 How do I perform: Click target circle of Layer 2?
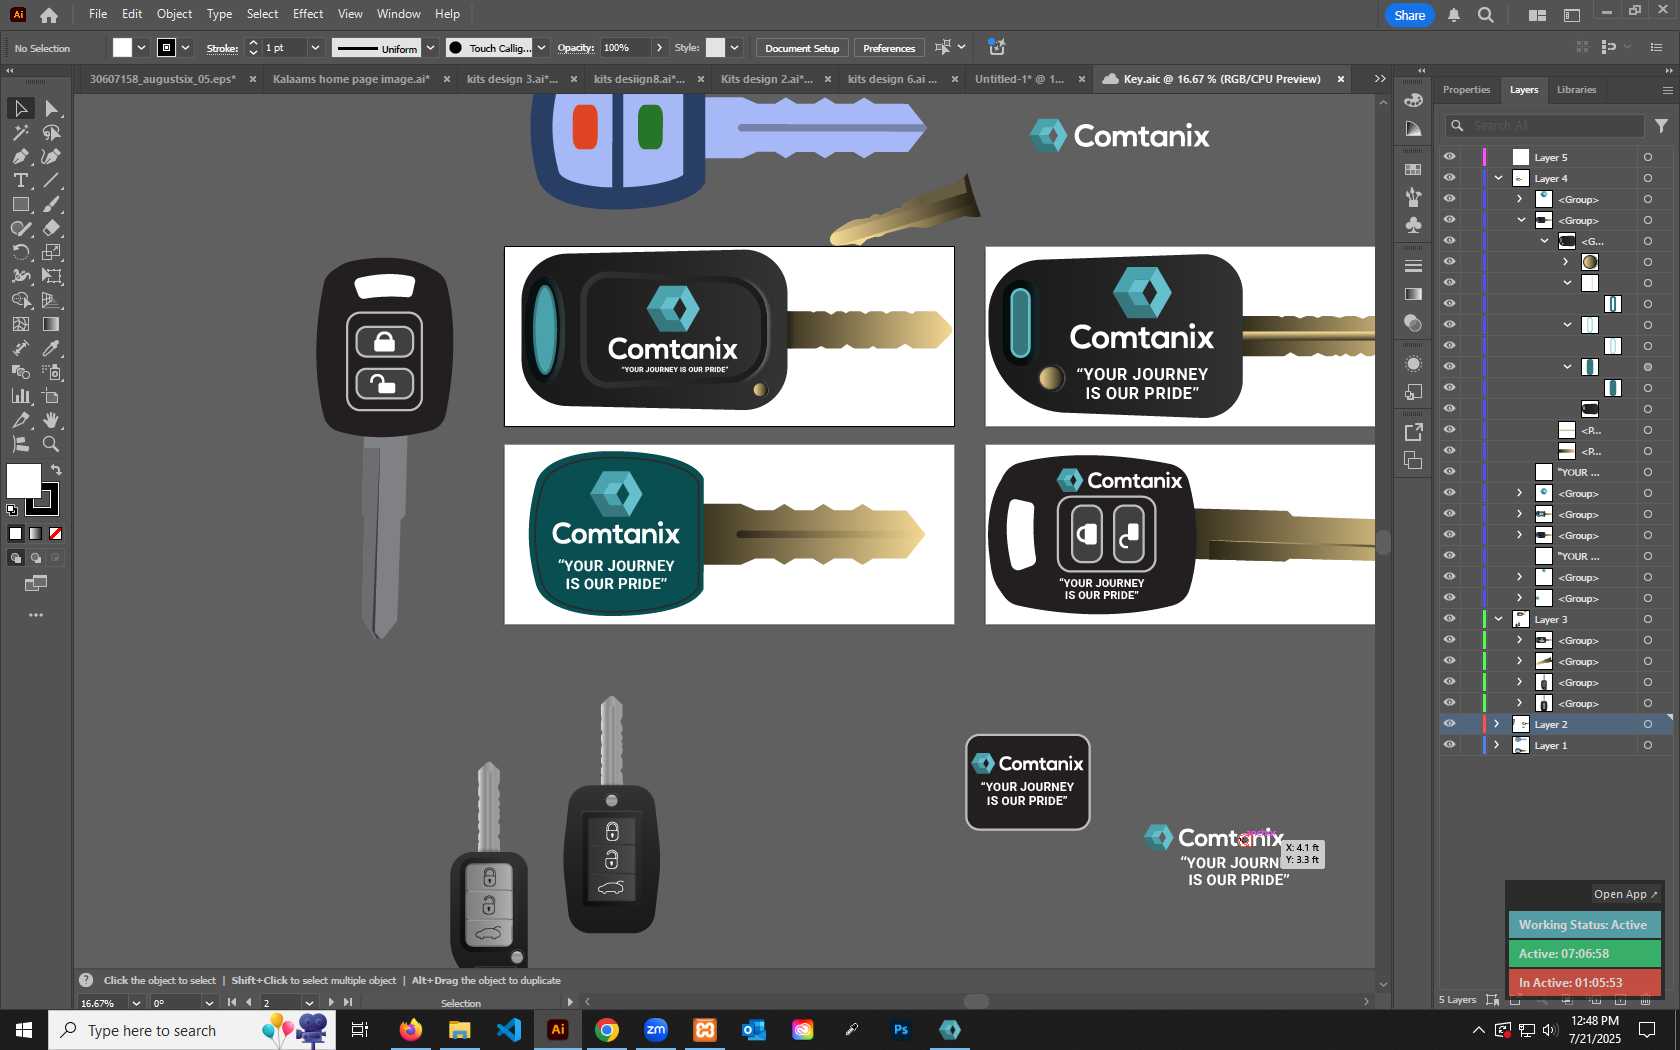click(1648, 724)
